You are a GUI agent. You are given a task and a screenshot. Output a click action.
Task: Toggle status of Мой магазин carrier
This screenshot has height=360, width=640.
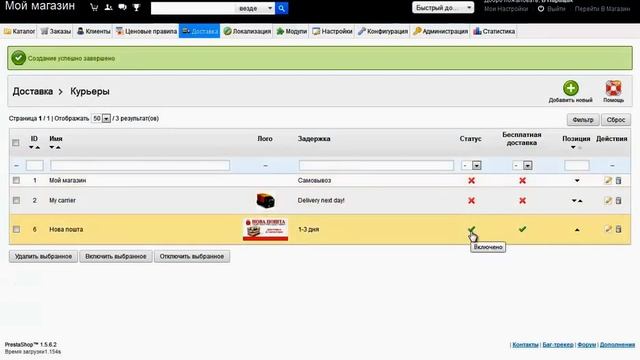click(x=471, y=180)
